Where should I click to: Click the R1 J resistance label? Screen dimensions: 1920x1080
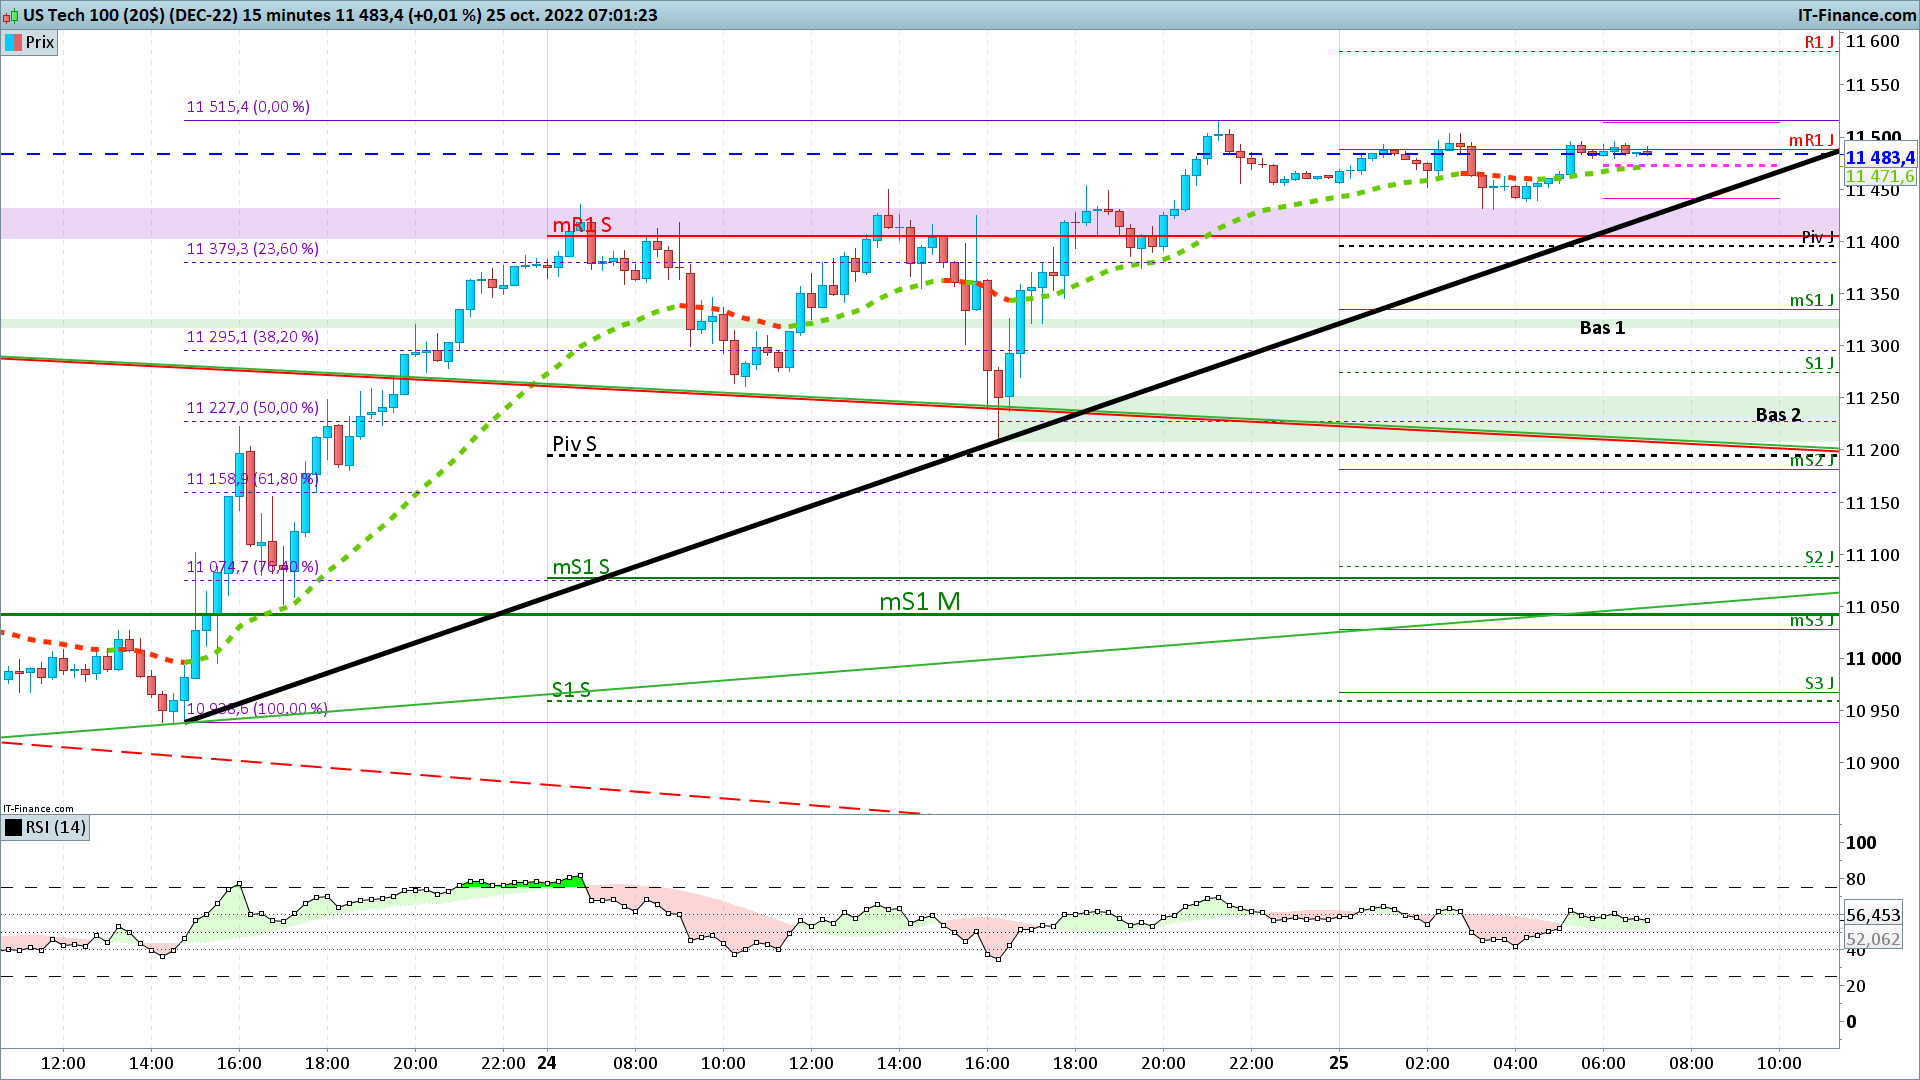pyautogui.click(x=1818, y=42)
